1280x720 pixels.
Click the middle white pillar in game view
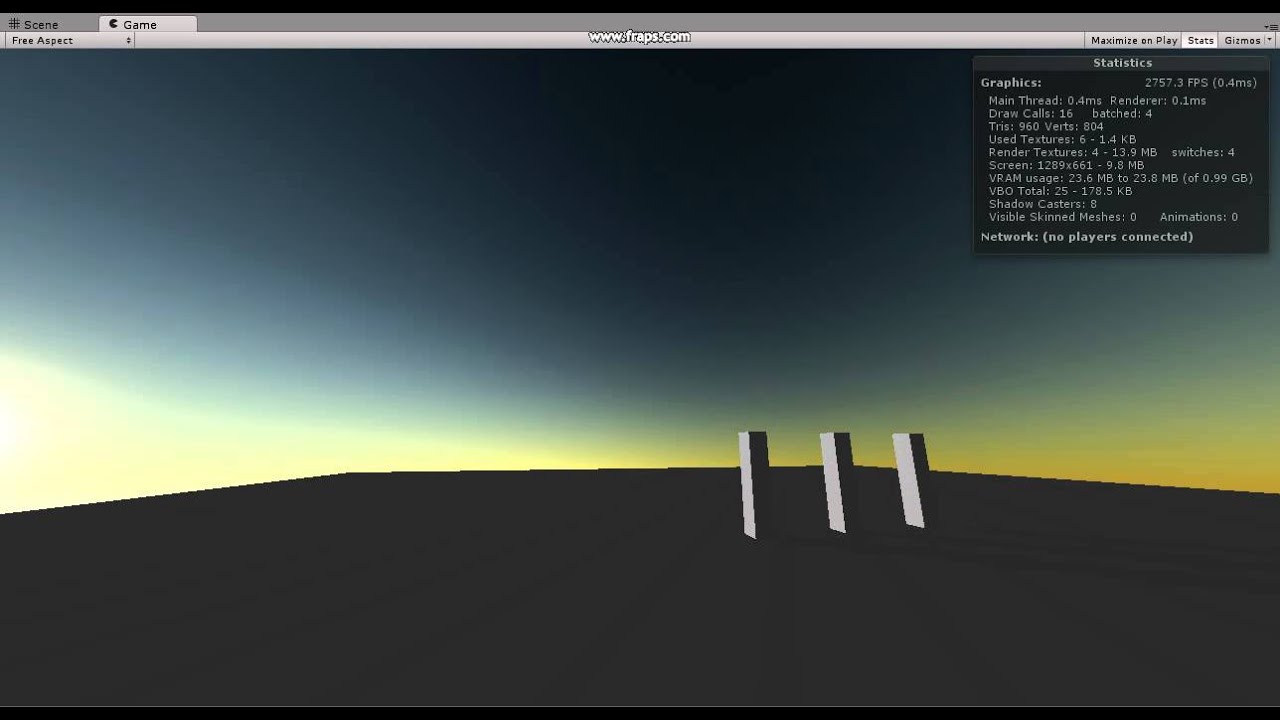833,482
